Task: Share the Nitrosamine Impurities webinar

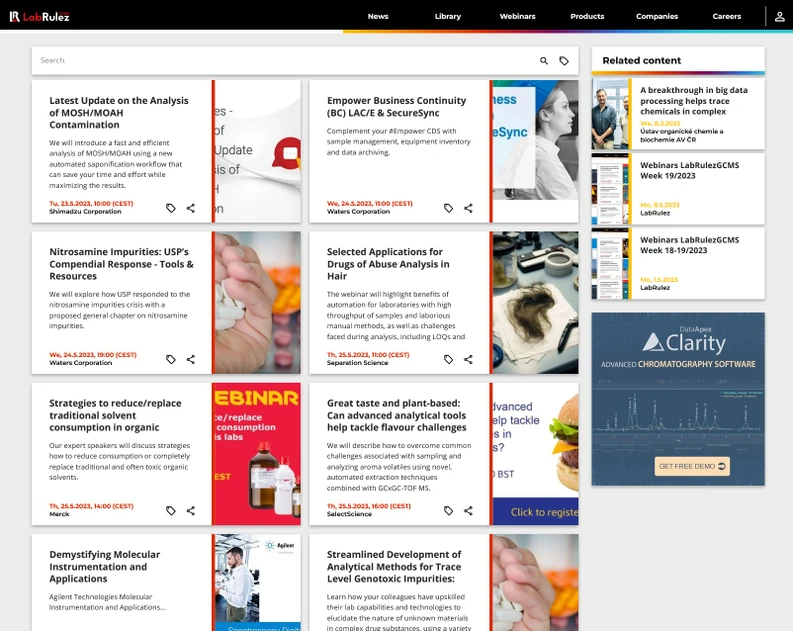Action: [191, 359]
